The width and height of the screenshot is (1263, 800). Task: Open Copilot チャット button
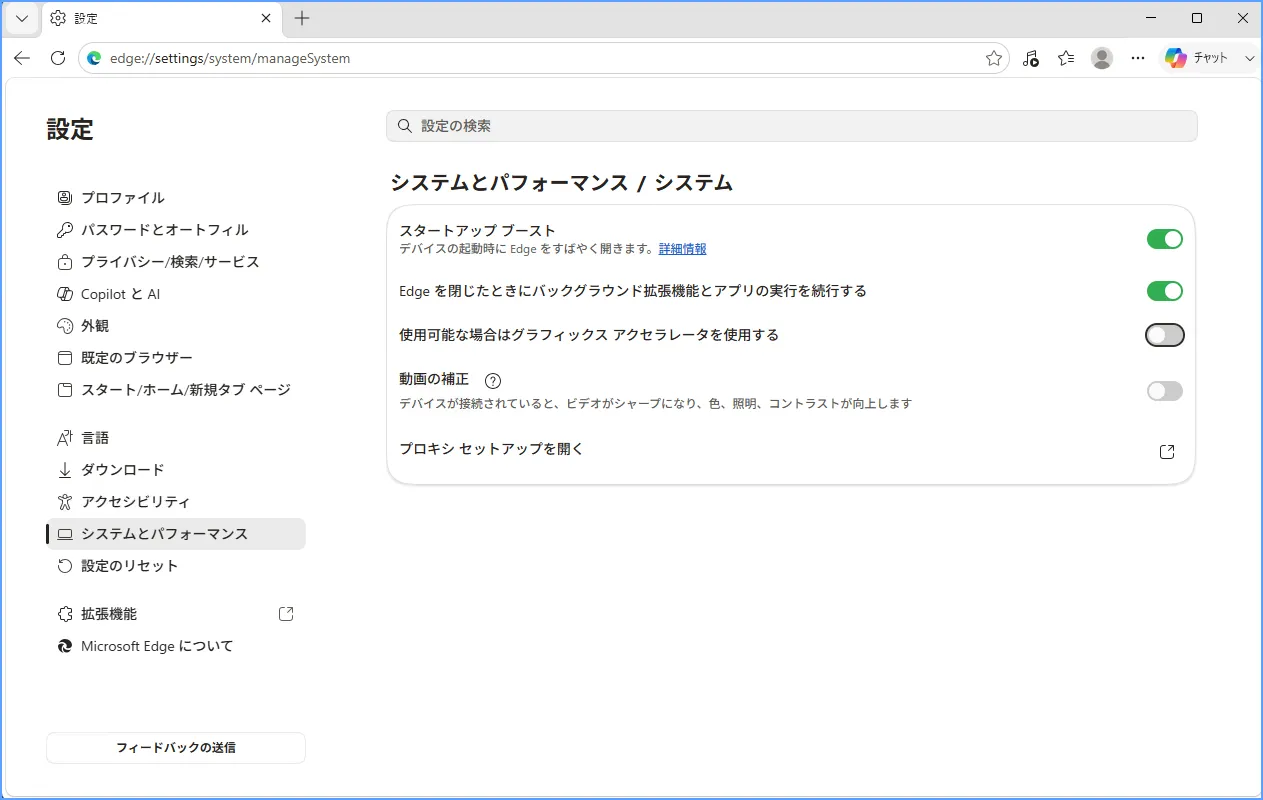pos(1198,58)
